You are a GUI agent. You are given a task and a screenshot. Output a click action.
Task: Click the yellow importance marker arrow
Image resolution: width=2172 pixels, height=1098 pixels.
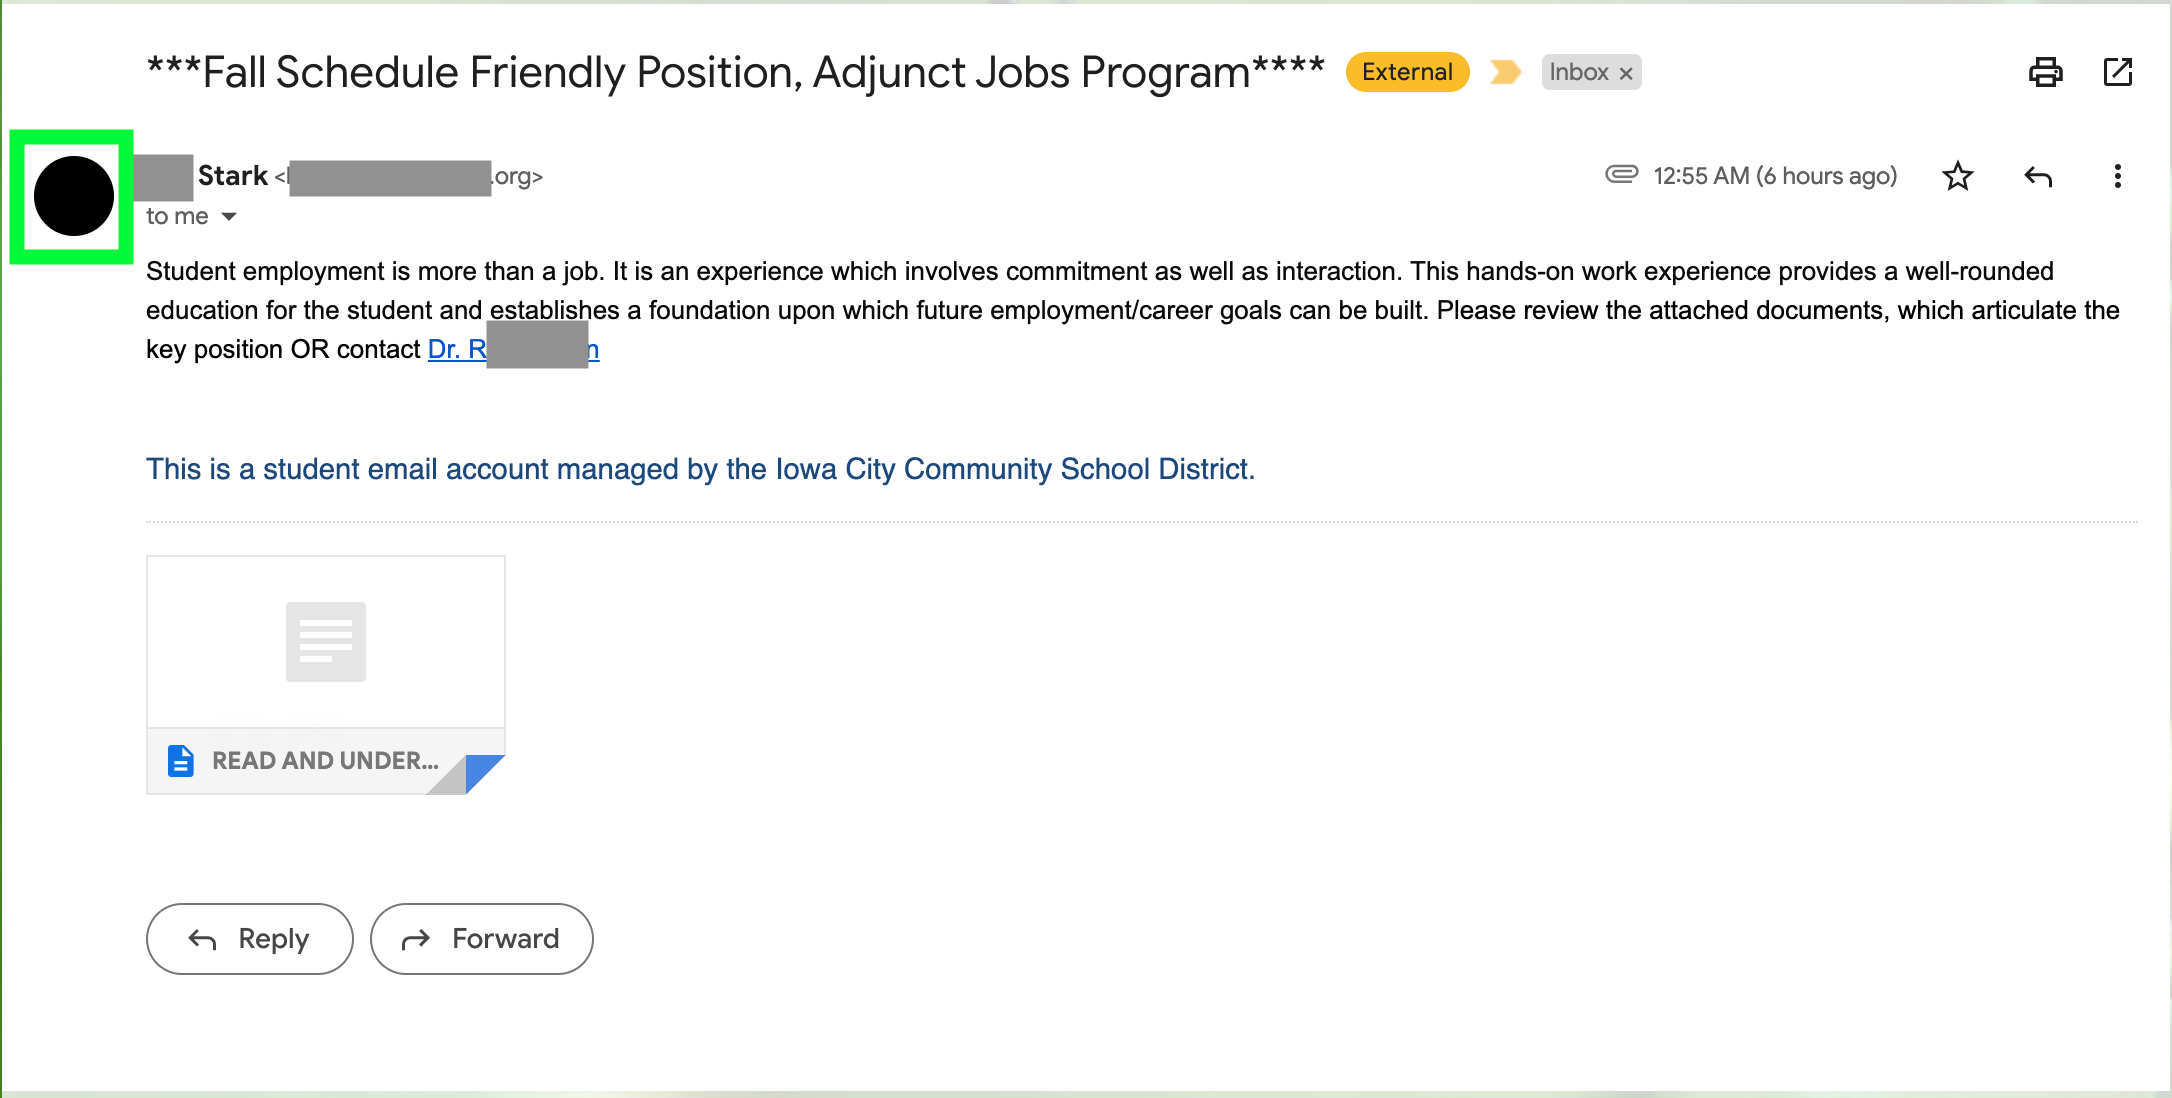click(x=1504, y=72)
